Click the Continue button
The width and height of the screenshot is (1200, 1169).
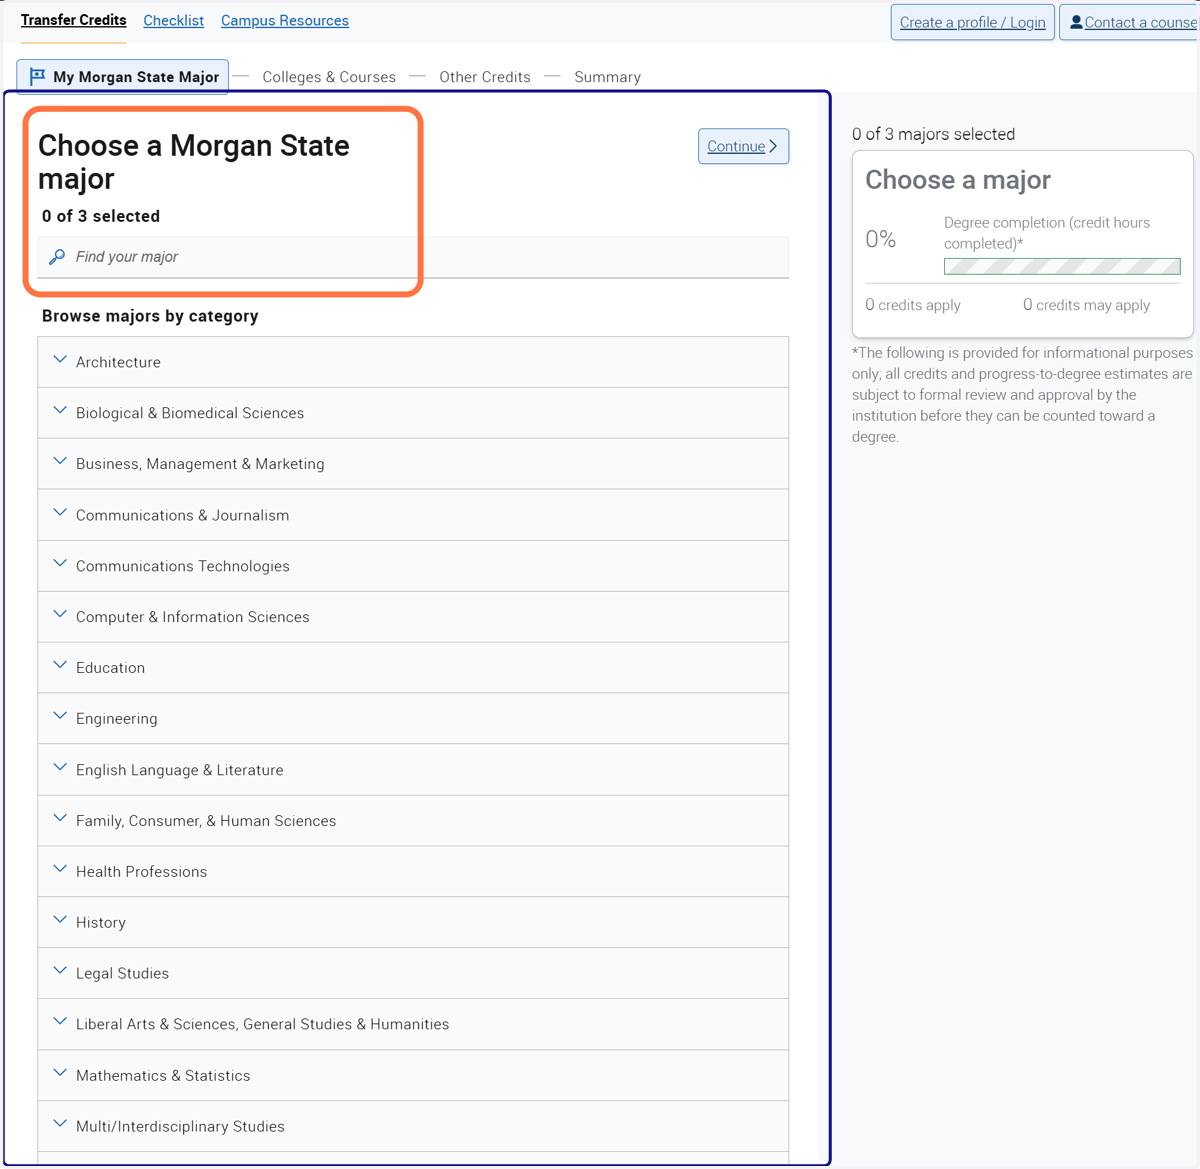(x=743, y=146)
